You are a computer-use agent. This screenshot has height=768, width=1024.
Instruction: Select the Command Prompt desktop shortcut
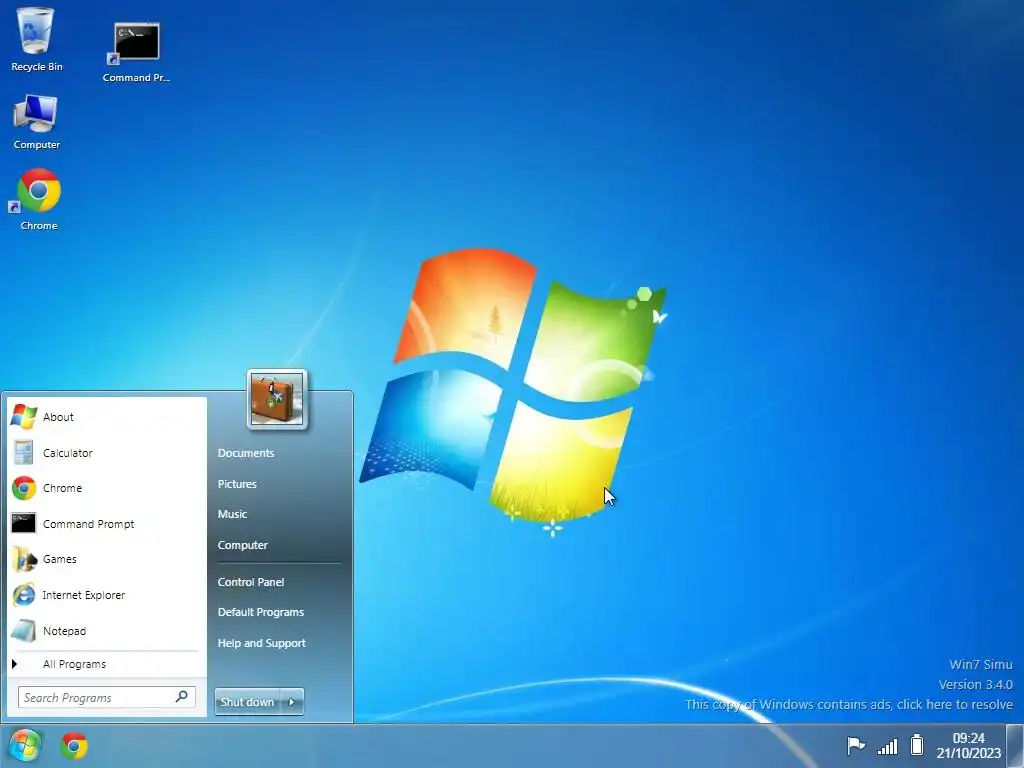tap(136, 52)
